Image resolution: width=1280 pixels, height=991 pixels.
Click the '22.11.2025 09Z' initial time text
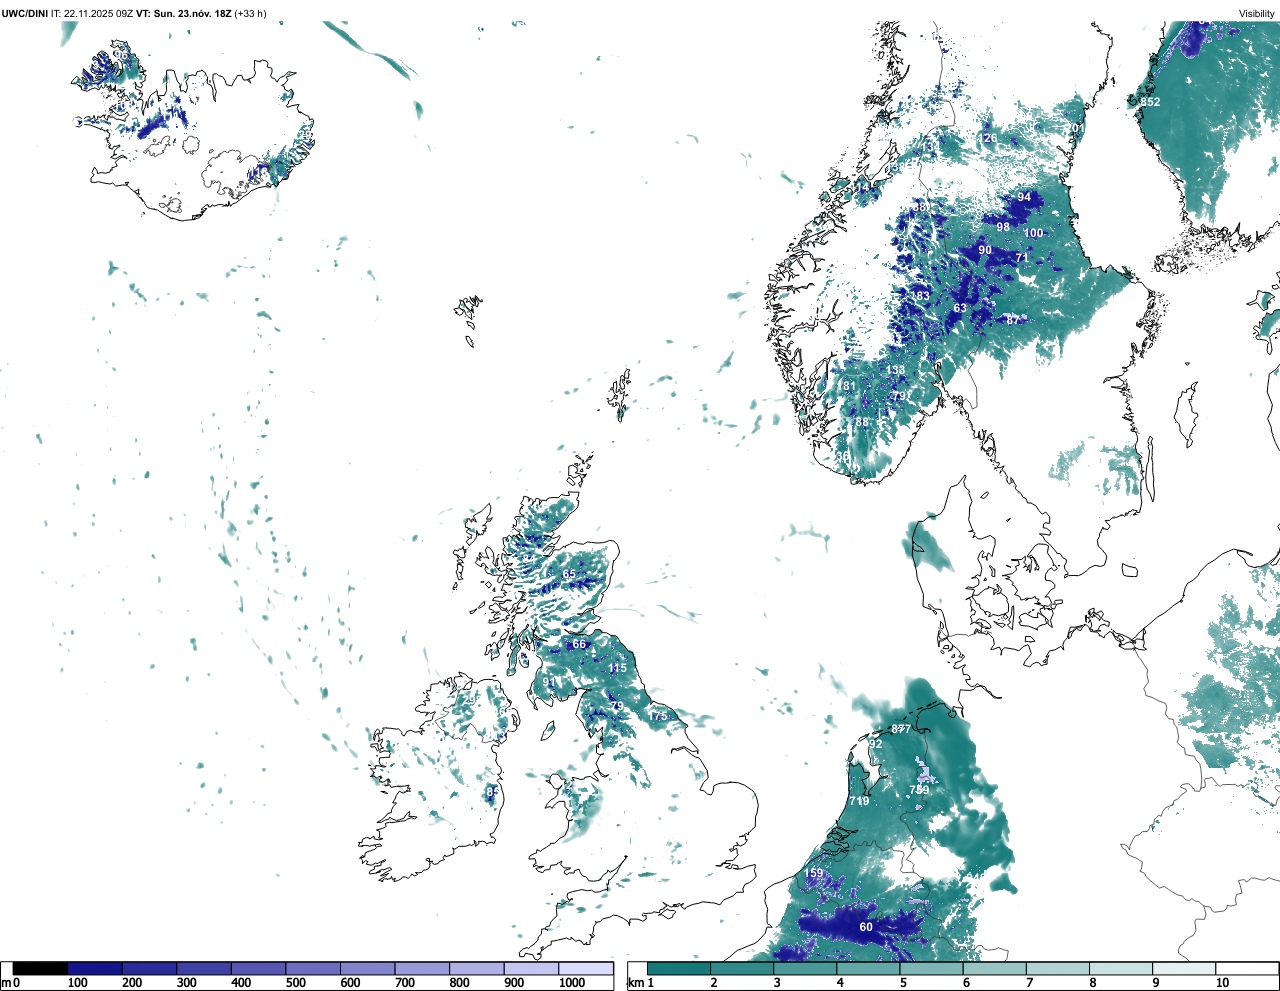pos(98,14)
